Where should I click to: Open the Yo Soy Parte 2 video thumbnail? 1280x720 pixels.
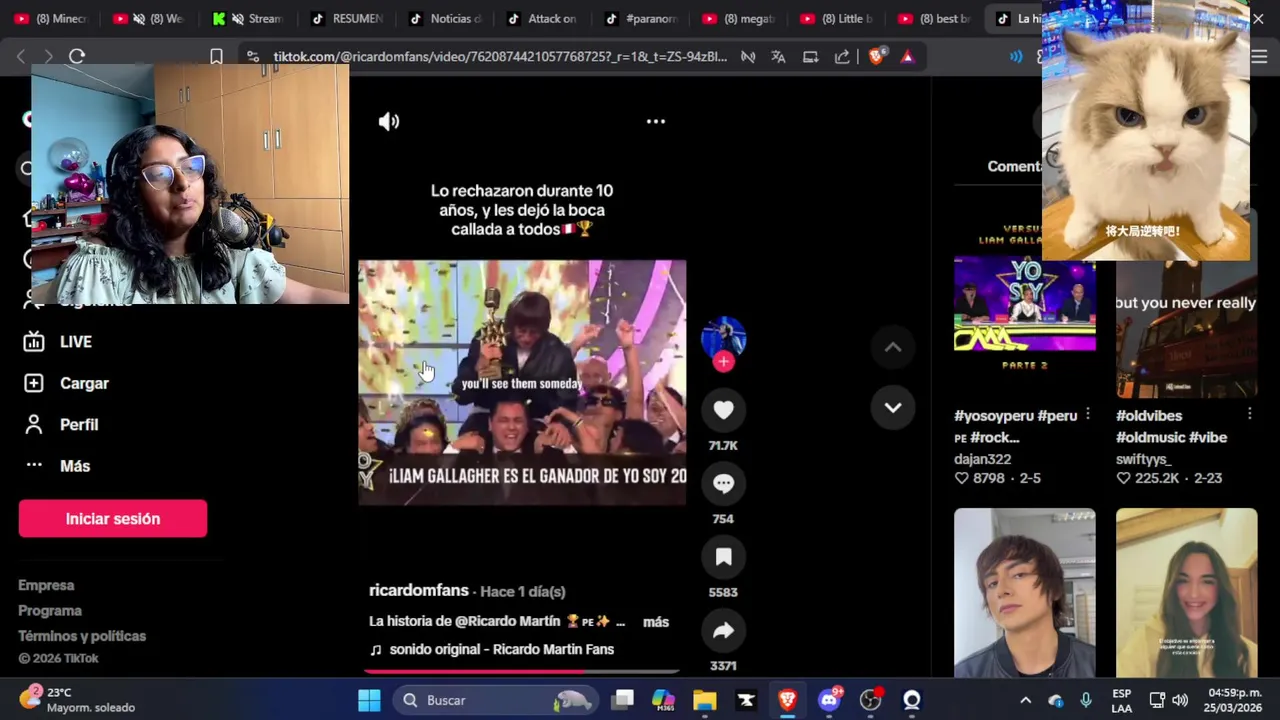(x=1024, y=303)
